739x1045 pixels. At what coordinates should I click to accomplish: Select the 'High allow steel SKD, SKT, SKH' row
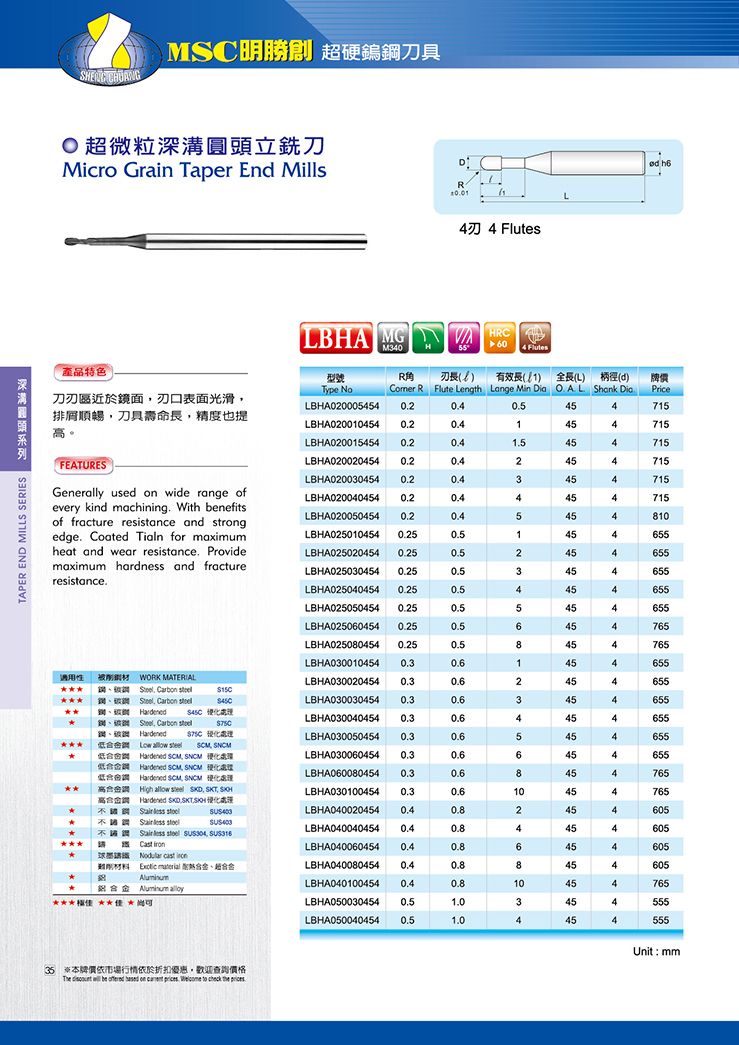point(150,789)
